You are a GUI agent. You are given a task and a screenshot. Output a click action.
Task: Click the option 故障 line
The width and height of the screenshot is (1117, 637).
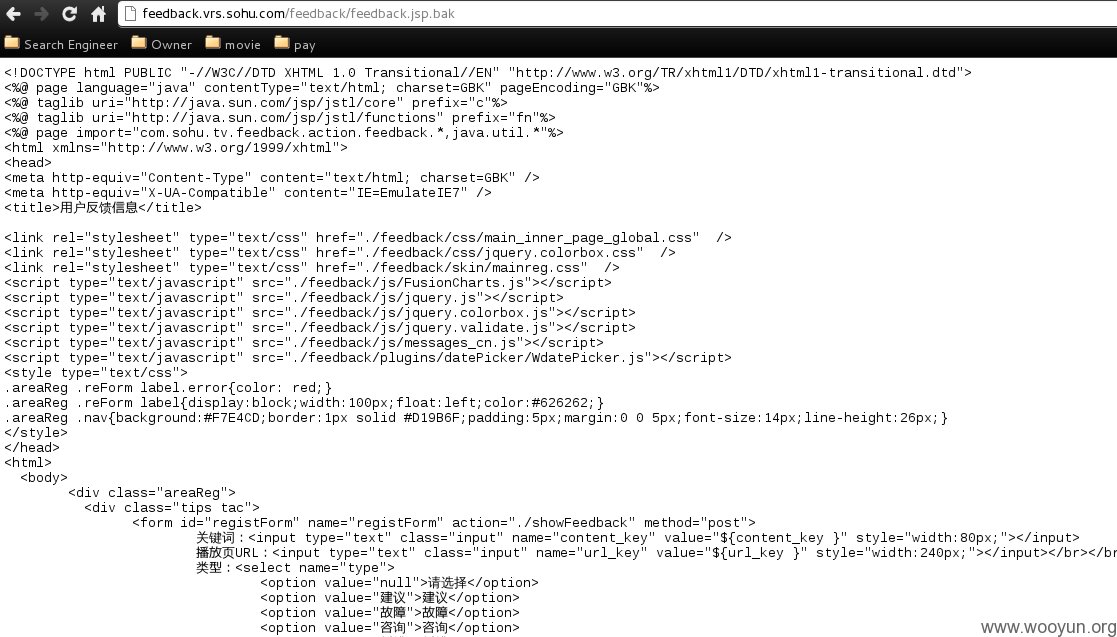coord(390,612)
